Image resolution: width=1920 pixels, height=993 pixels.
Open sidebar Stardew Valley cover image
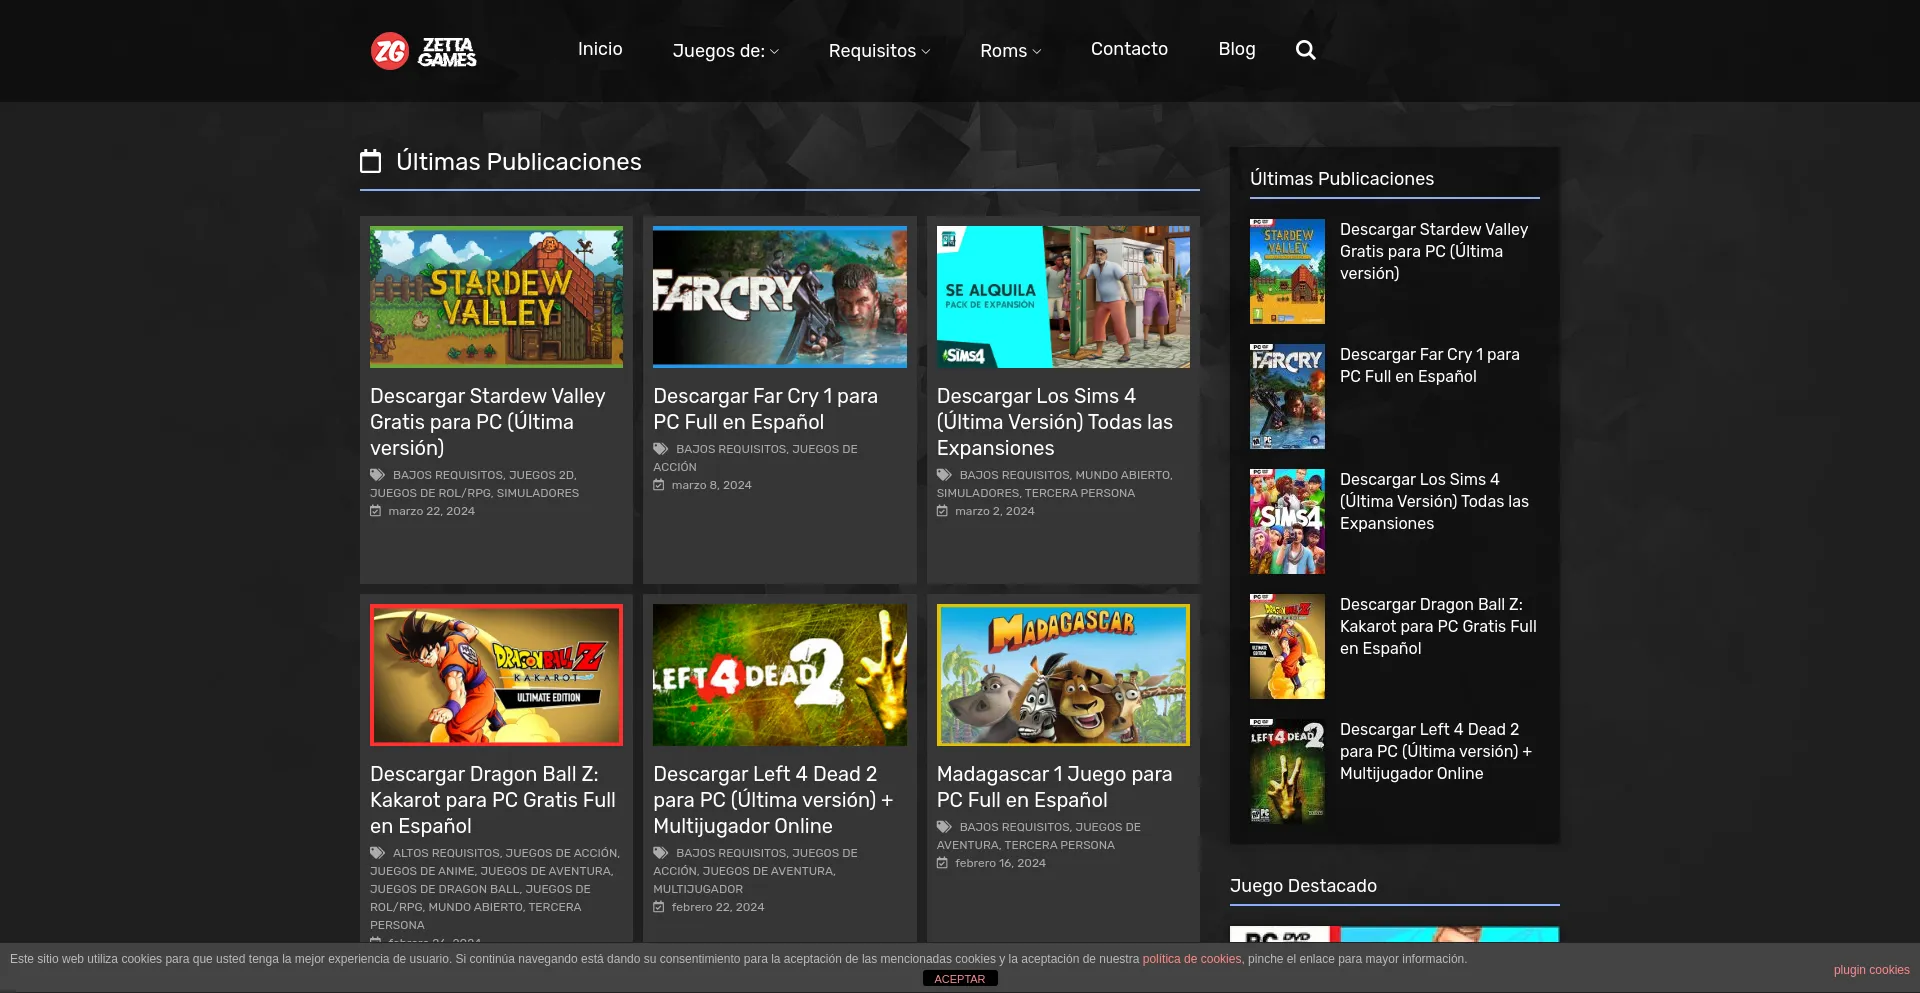(1287, 271)
